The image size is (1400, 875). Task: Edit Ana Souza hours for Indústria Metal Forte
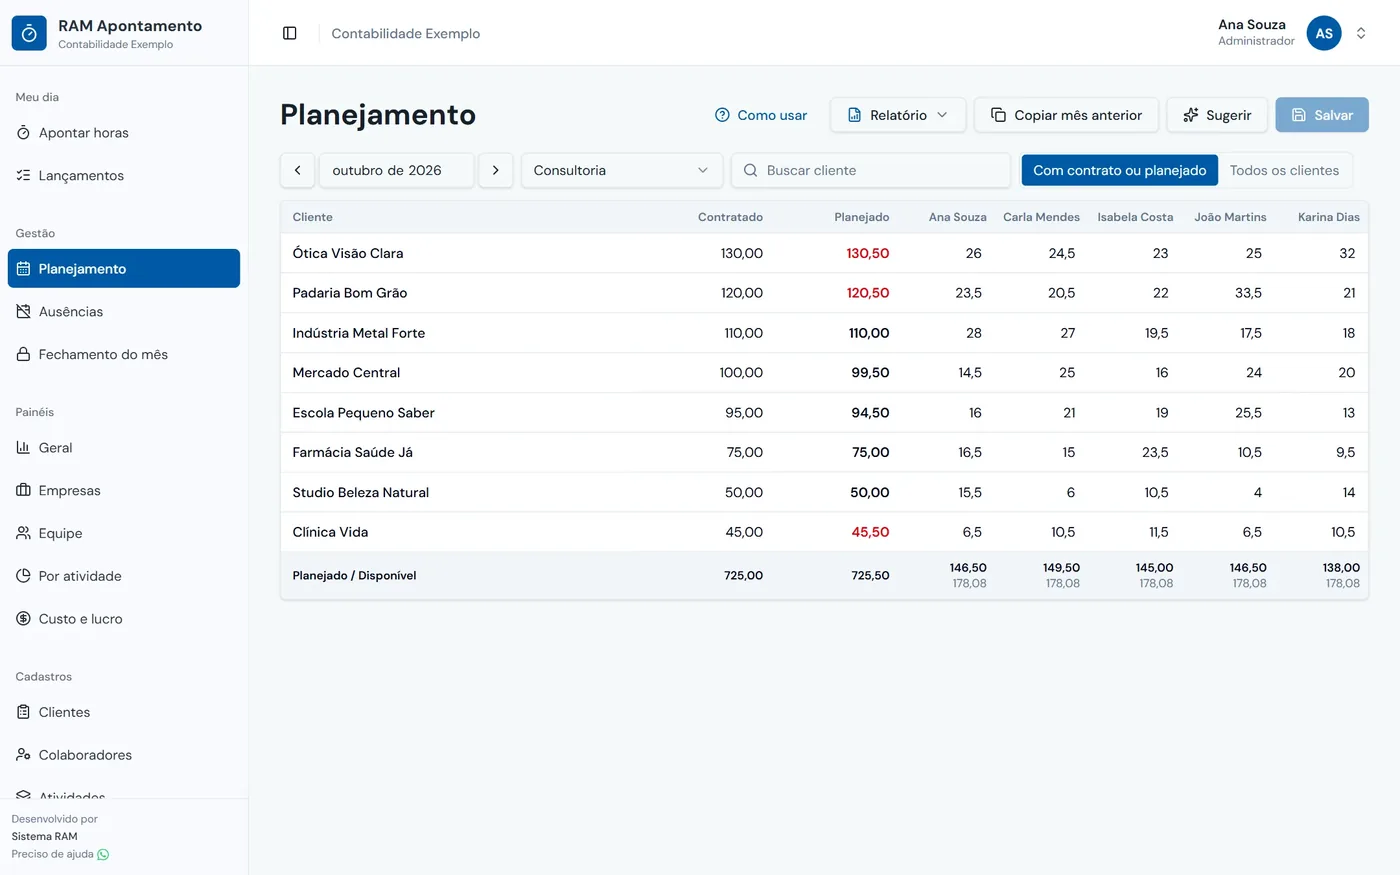point(974,333)
